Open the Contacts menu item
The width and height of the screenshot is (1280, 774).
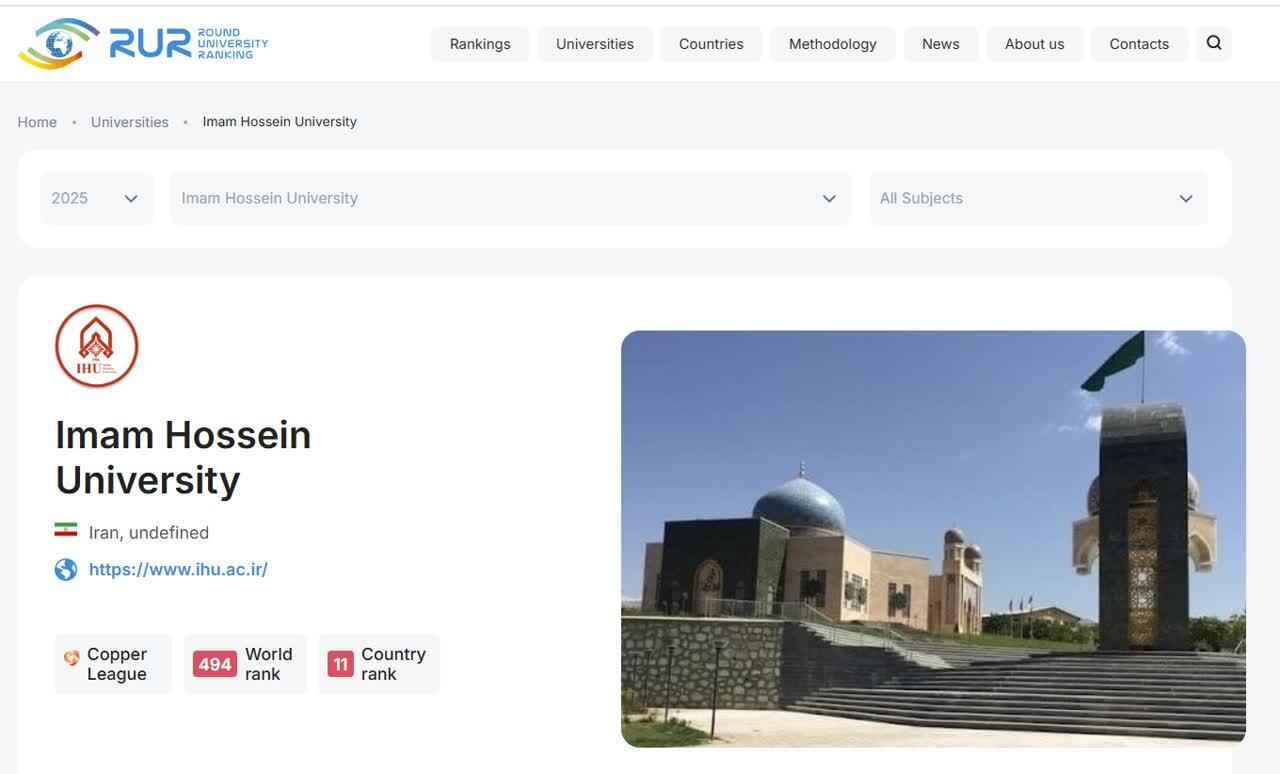click(1139, 43)
